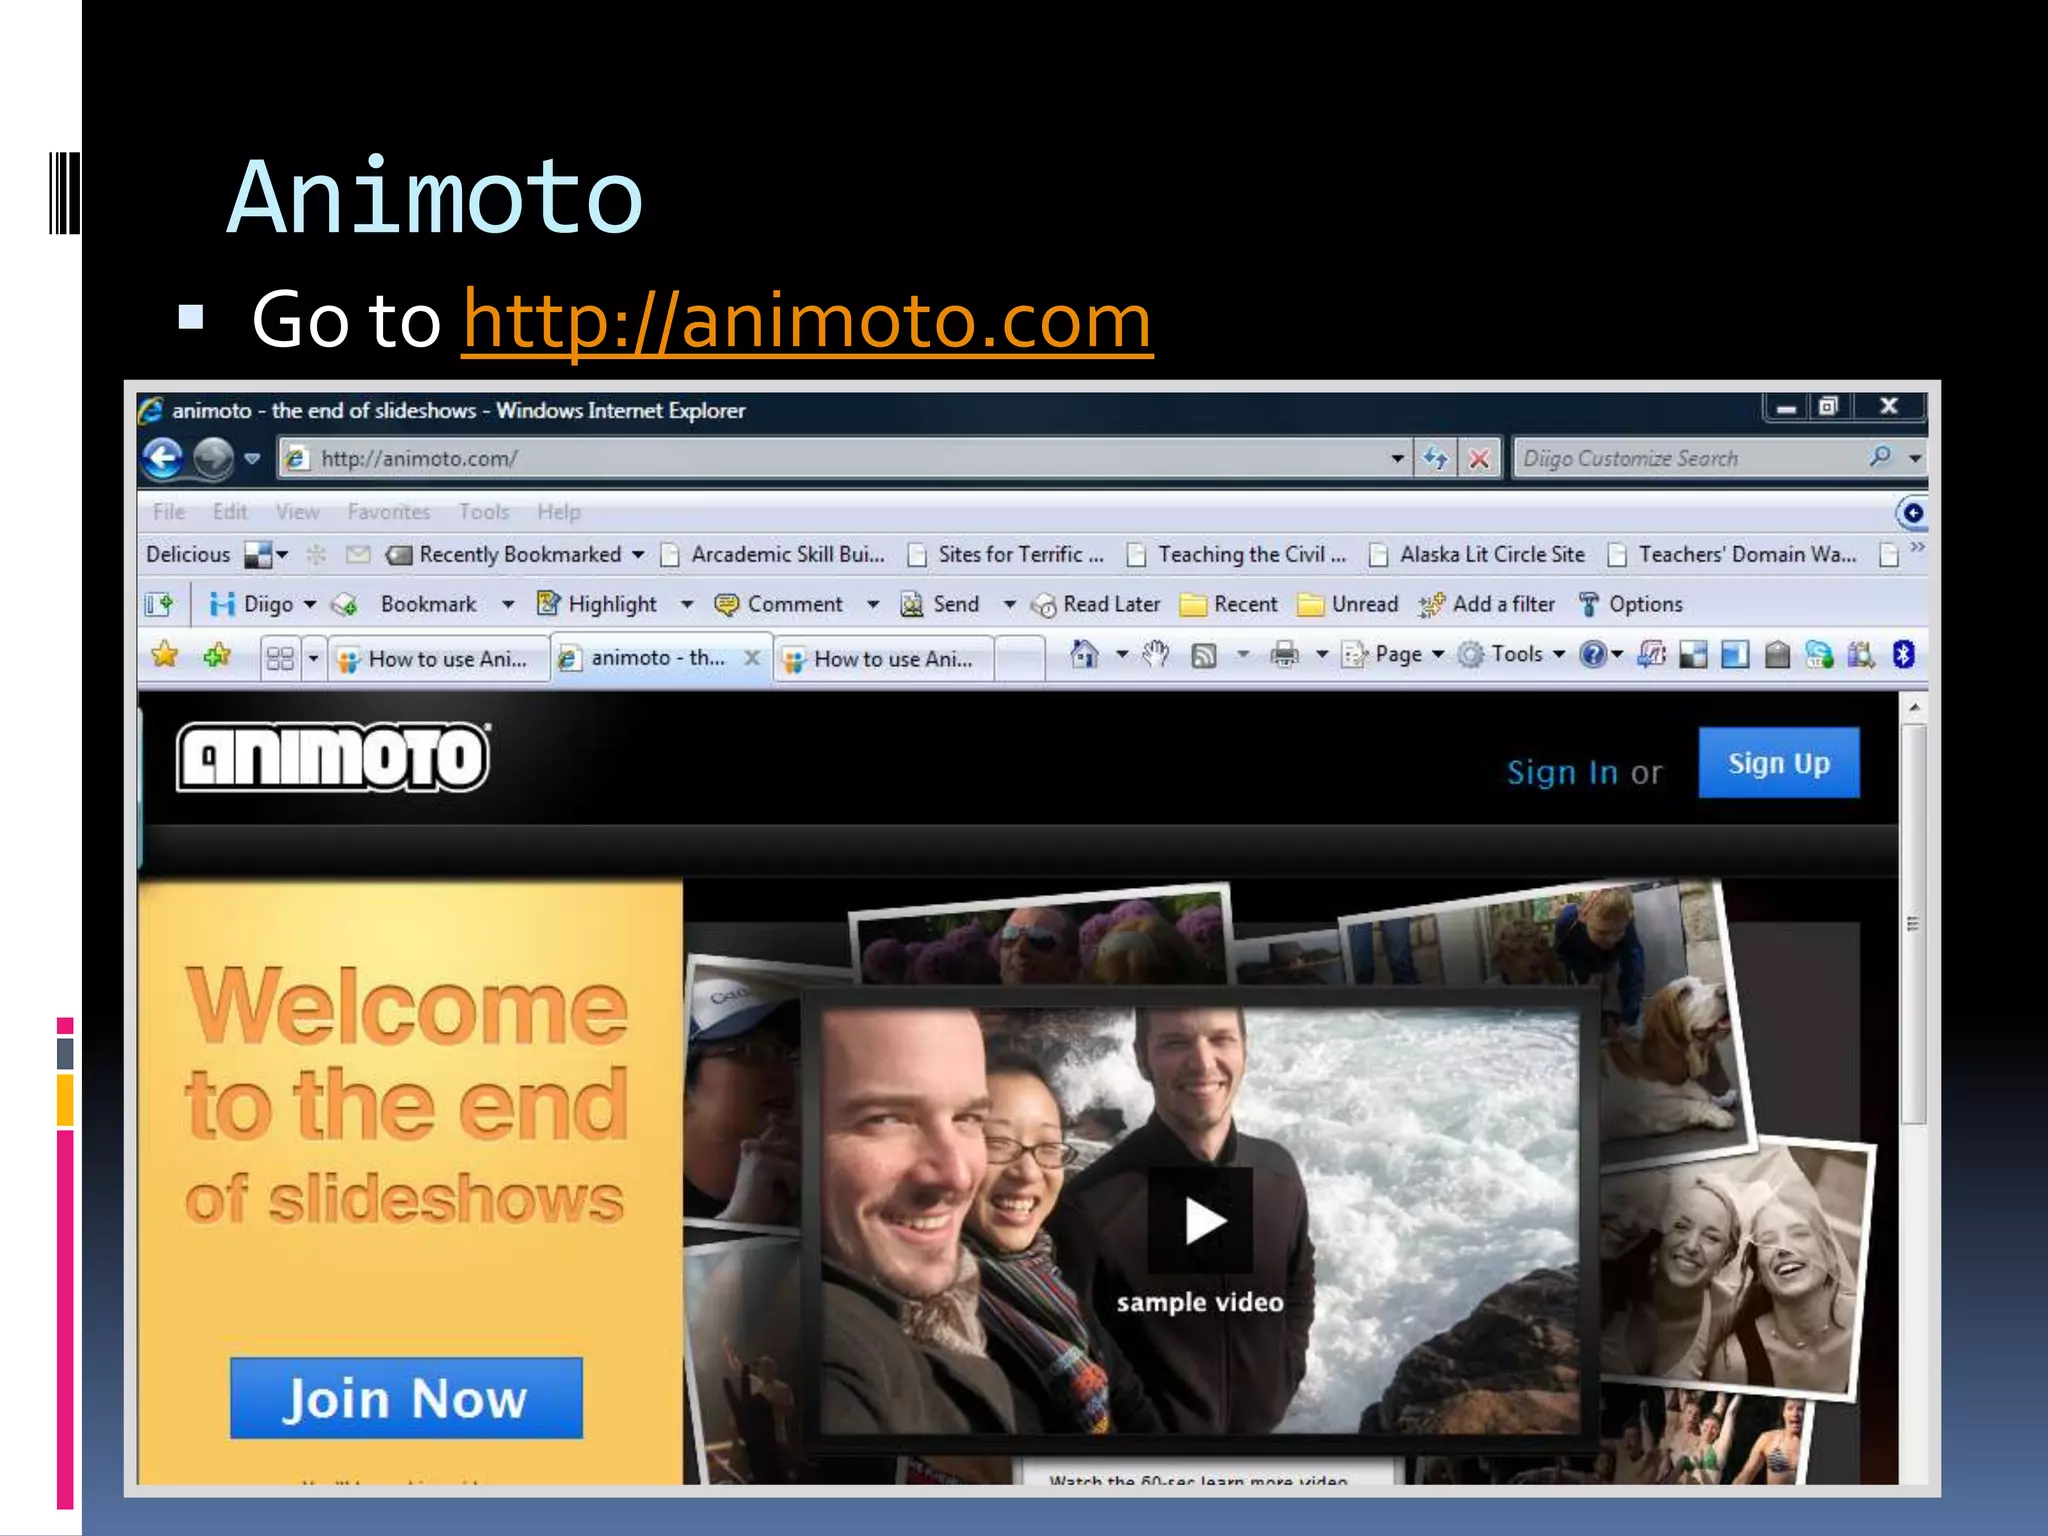Click the Print icon in command bar
Viewport: 2048px width, 1536px height.
[x=1284, y=655]
